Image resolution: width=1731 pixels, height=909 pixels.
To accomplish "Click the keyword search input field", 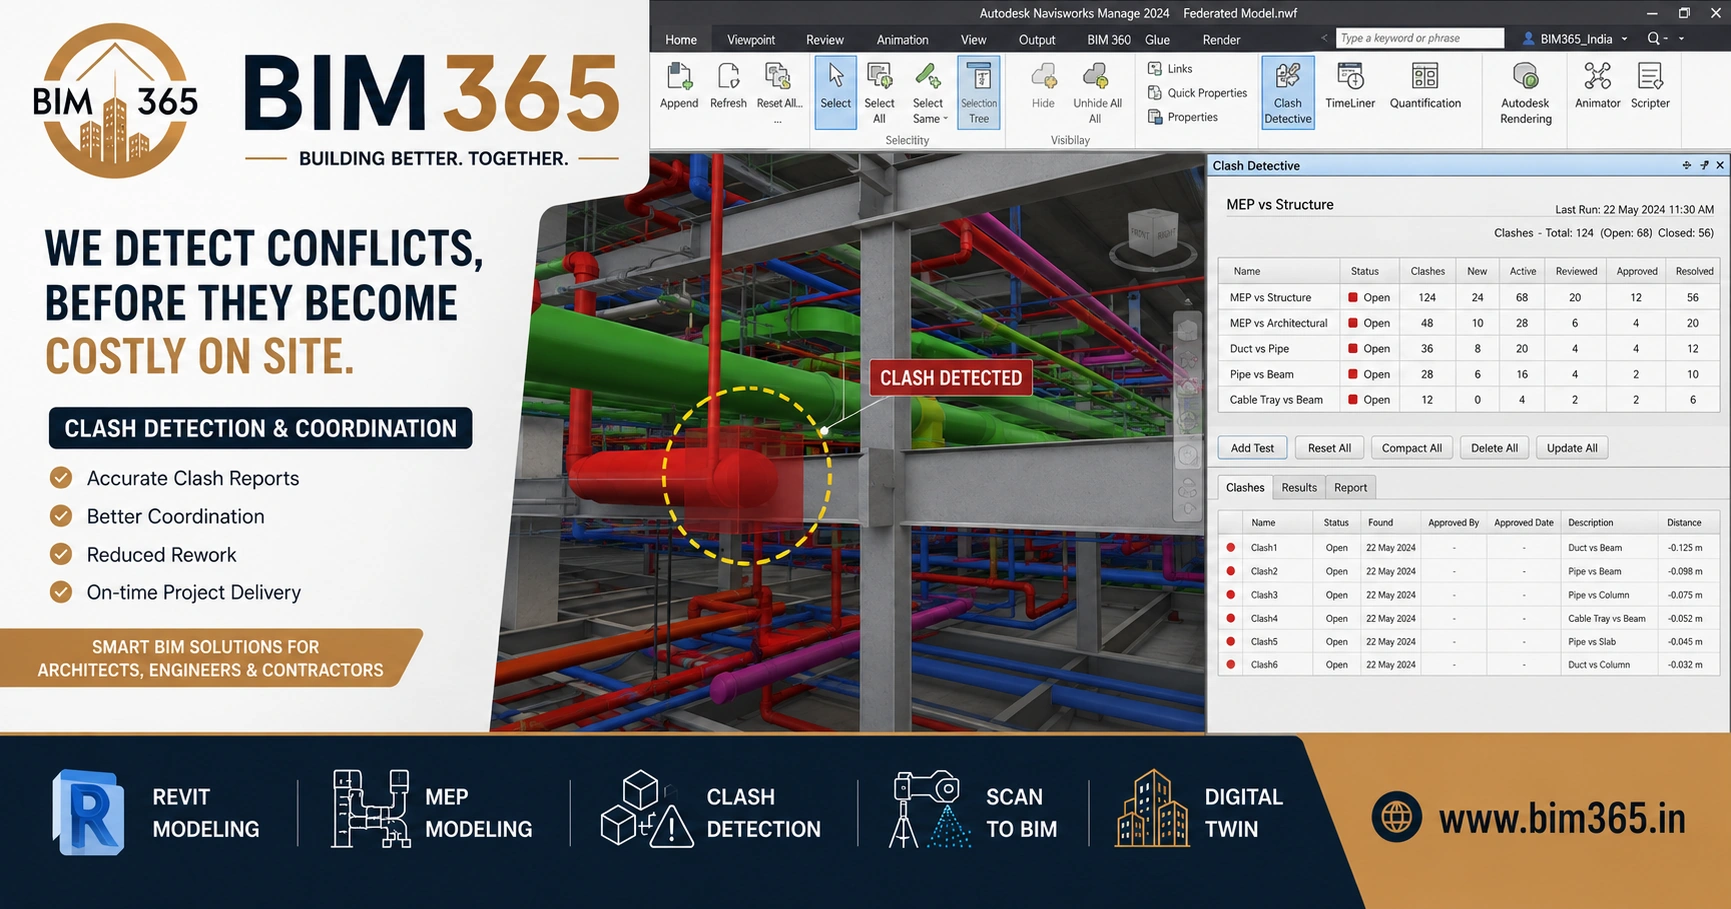I will [1420, 38].
